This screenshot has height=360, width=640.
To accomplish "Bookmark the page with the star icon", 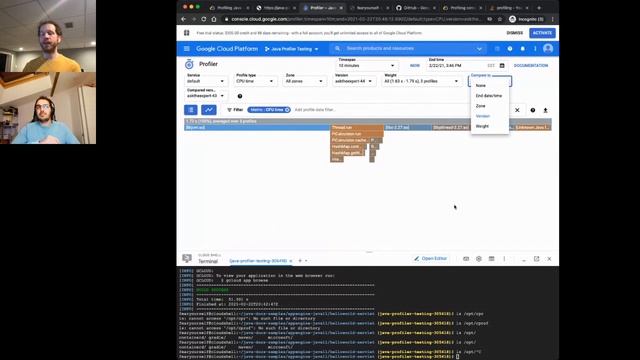I will (500, 19).
